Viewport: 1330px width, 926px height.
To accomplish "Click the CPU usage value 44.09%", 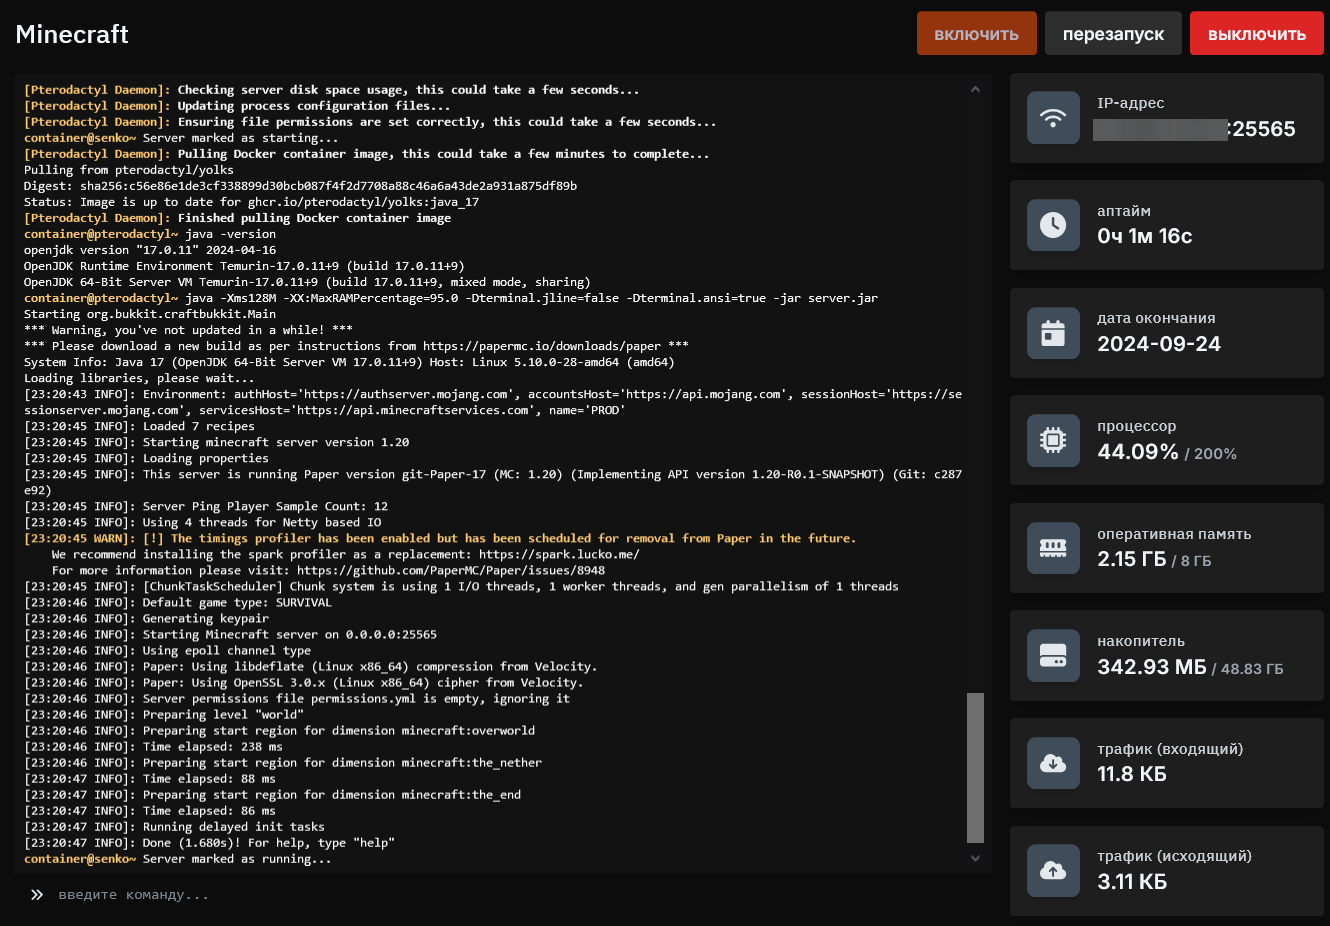I will coord(1138,452).
